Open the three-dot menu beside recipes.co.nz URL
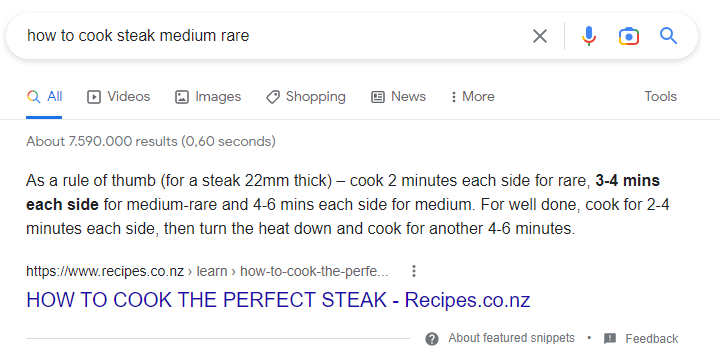This screenshot has width=720, height=360. 414,271
